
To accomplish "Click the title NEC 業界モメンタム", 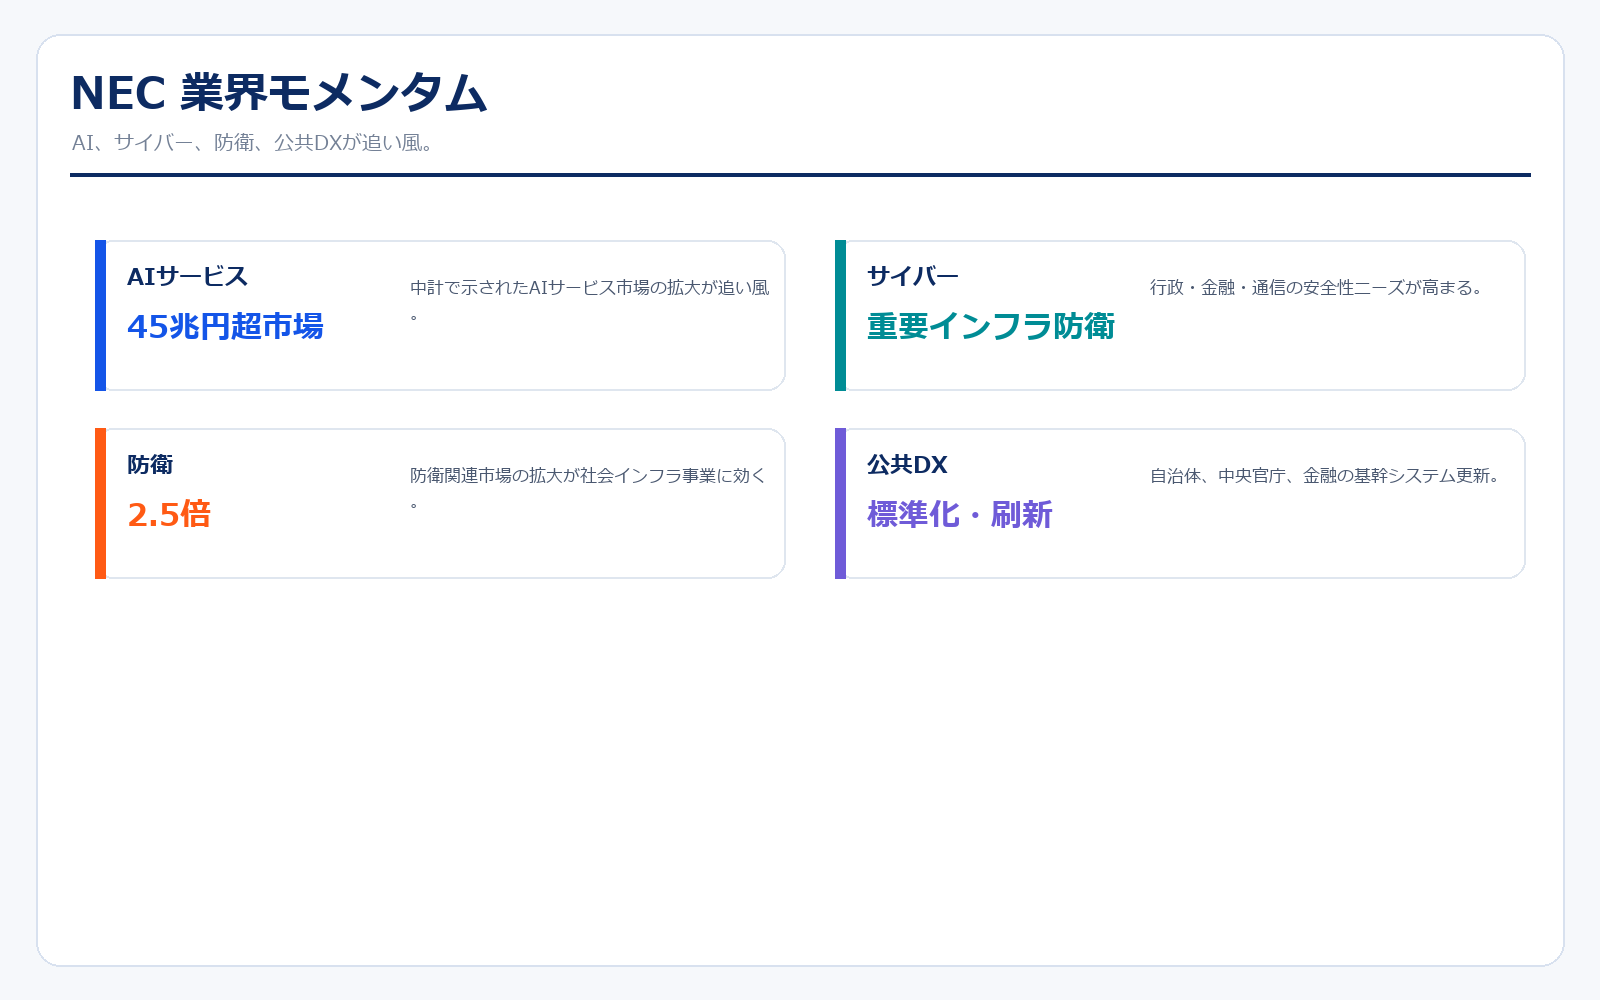I will [279, 93].
